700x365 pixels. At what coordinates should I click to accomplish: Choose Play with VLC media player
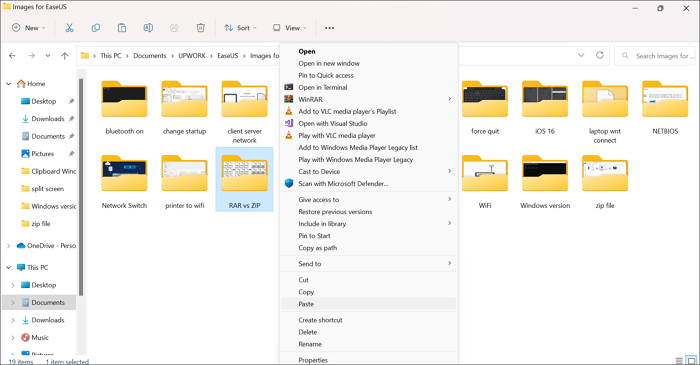pos(369,136)
